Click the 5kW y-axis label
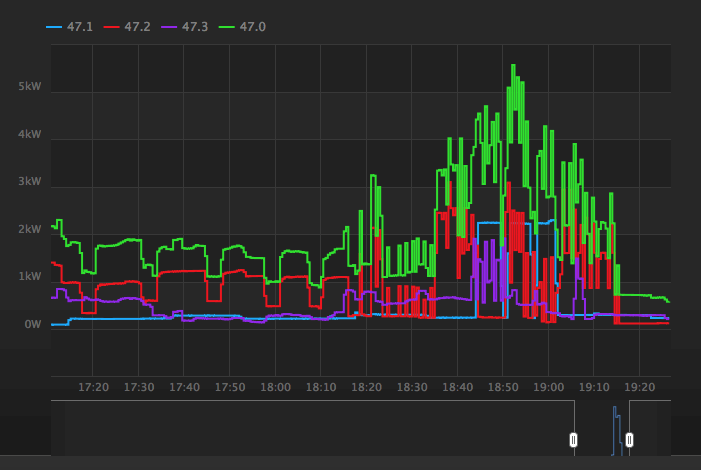 click(30, 87)
